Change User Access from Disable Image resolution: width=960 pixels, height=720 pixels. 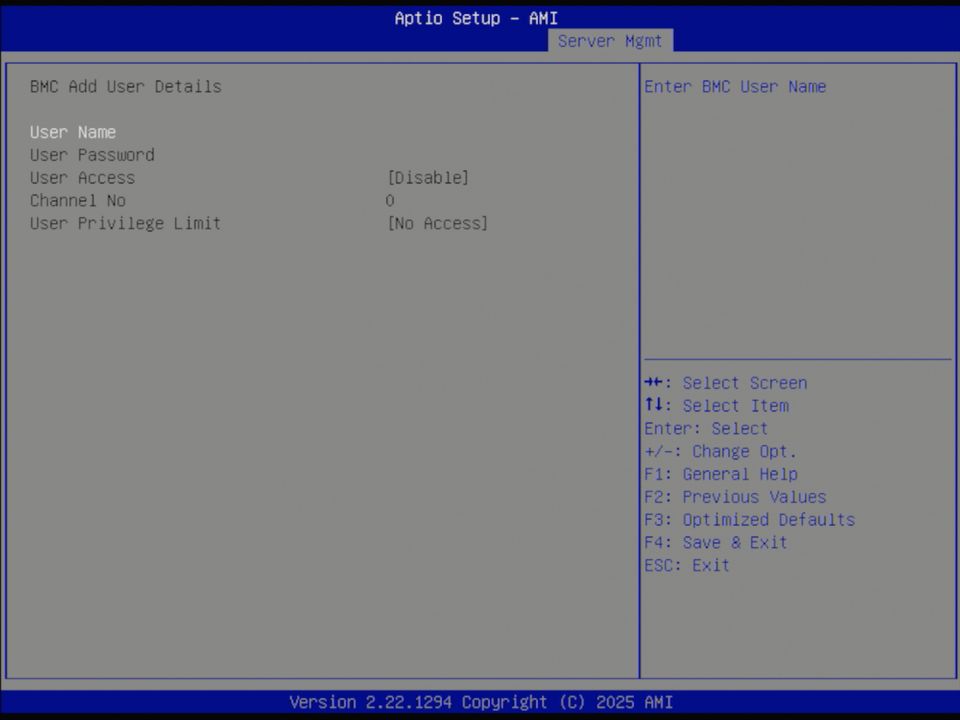pos(429,178)
